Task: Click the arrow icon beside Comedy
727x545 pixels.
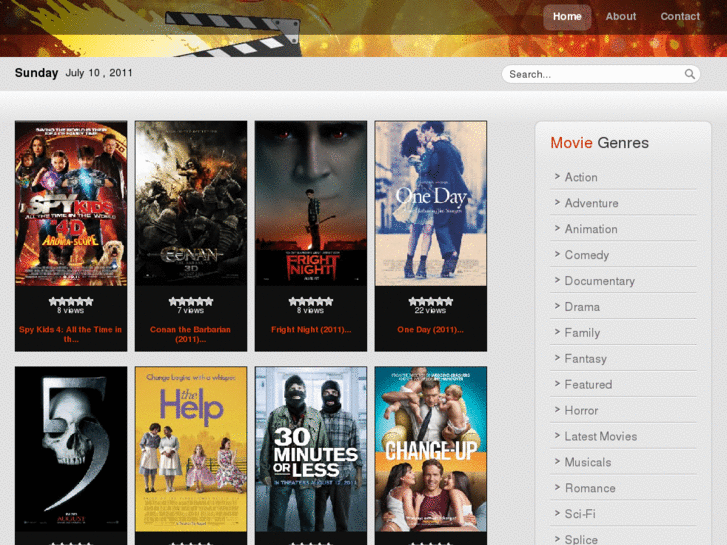Action: point(557,254)
